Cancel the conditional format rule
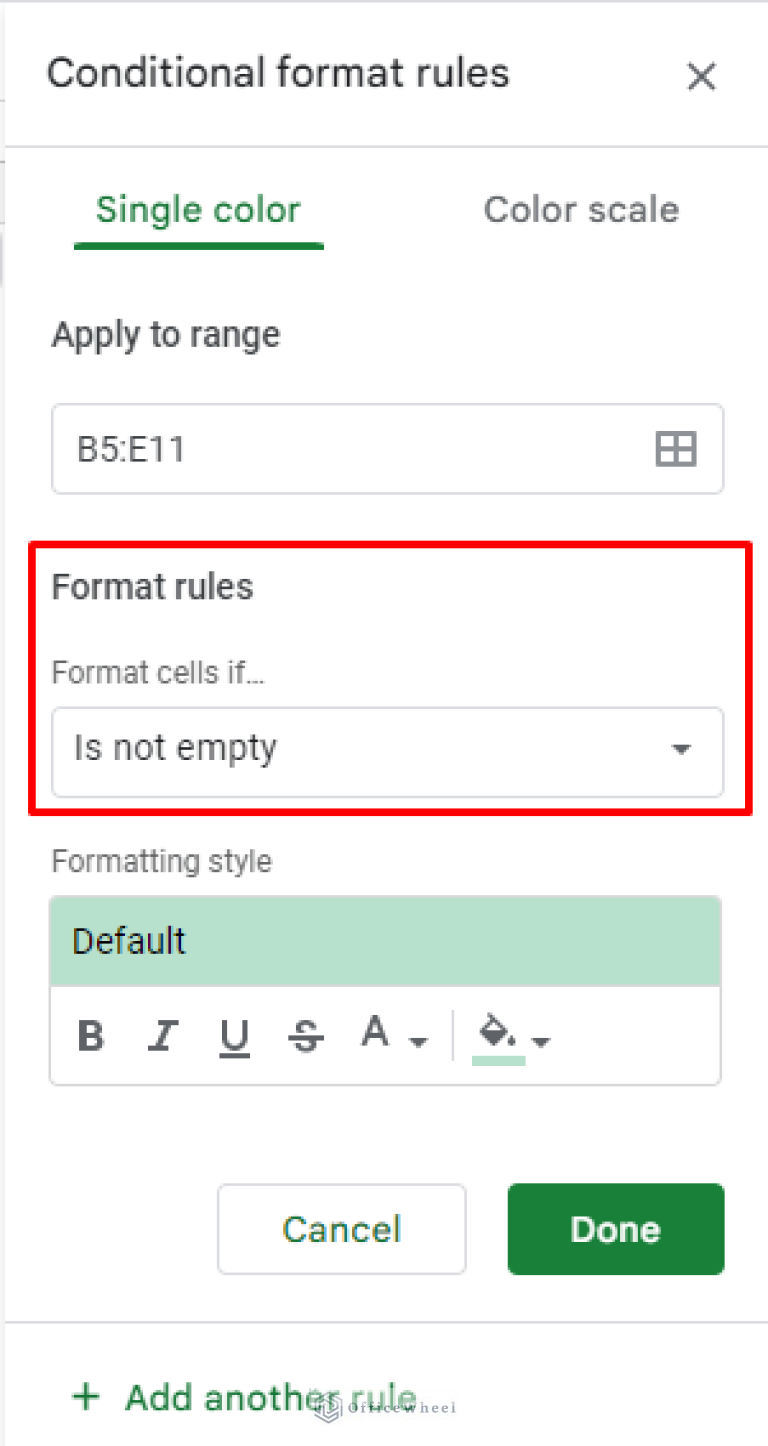 coord(341,1229)
